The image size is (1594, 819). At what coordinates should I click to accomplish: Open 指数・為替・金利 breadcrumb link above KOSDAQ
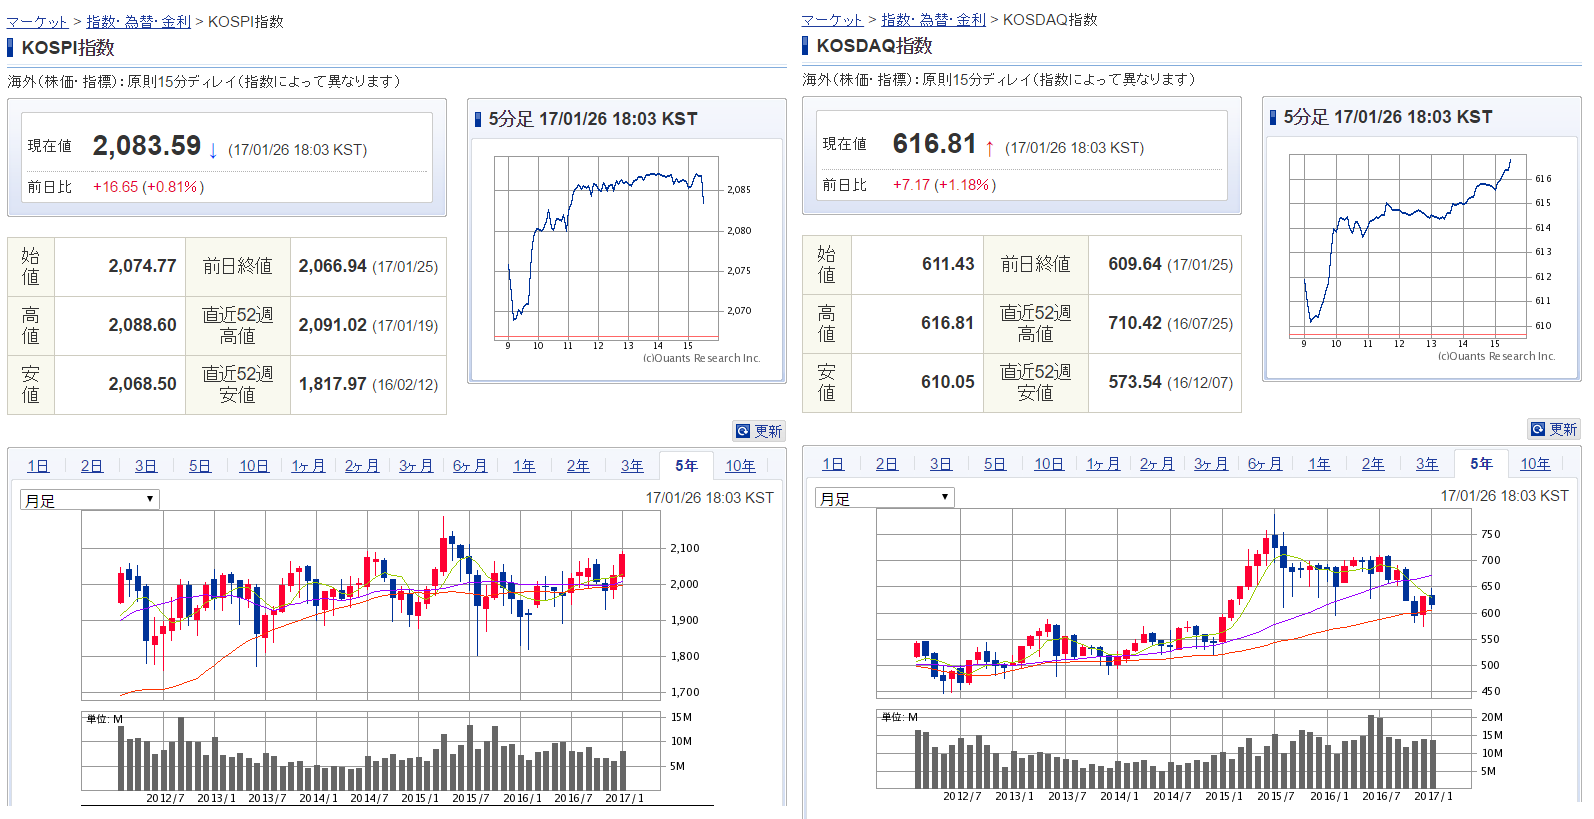coord(933,20)
